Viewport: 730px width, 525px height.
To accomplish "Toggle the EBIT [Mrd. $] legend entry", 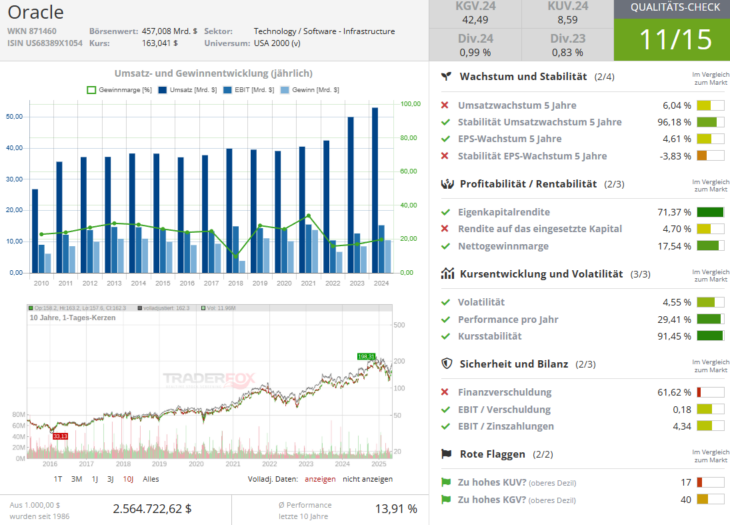I will pos(249,90).
